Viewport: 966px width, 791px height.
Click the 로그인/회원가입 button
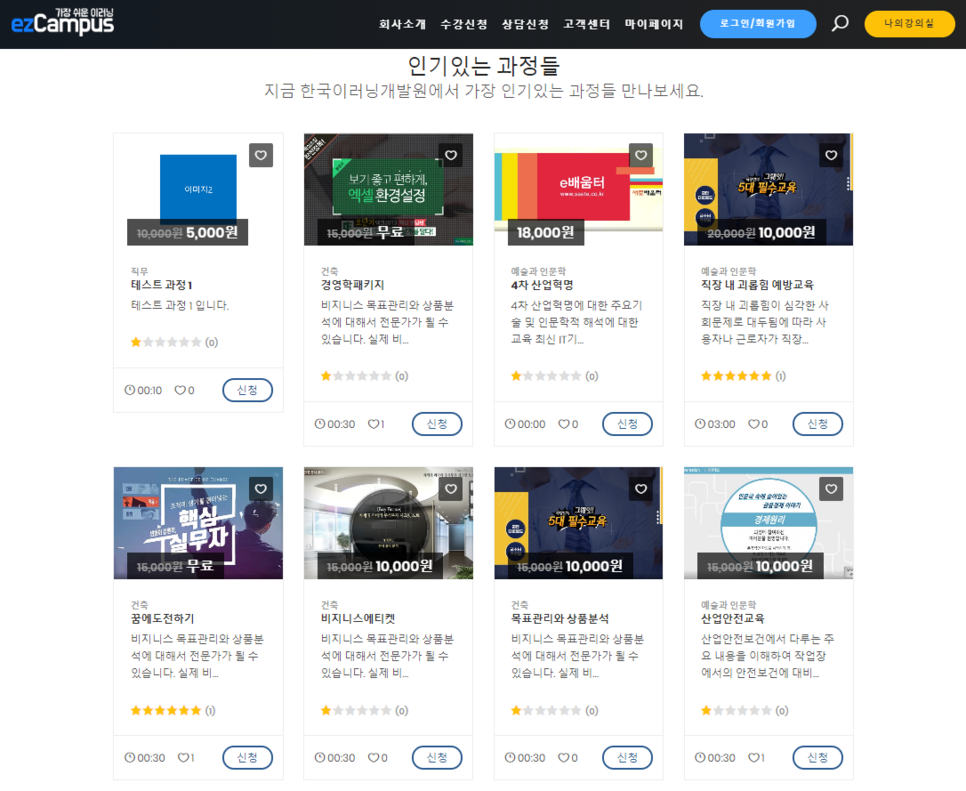click(x=758, y=24)
